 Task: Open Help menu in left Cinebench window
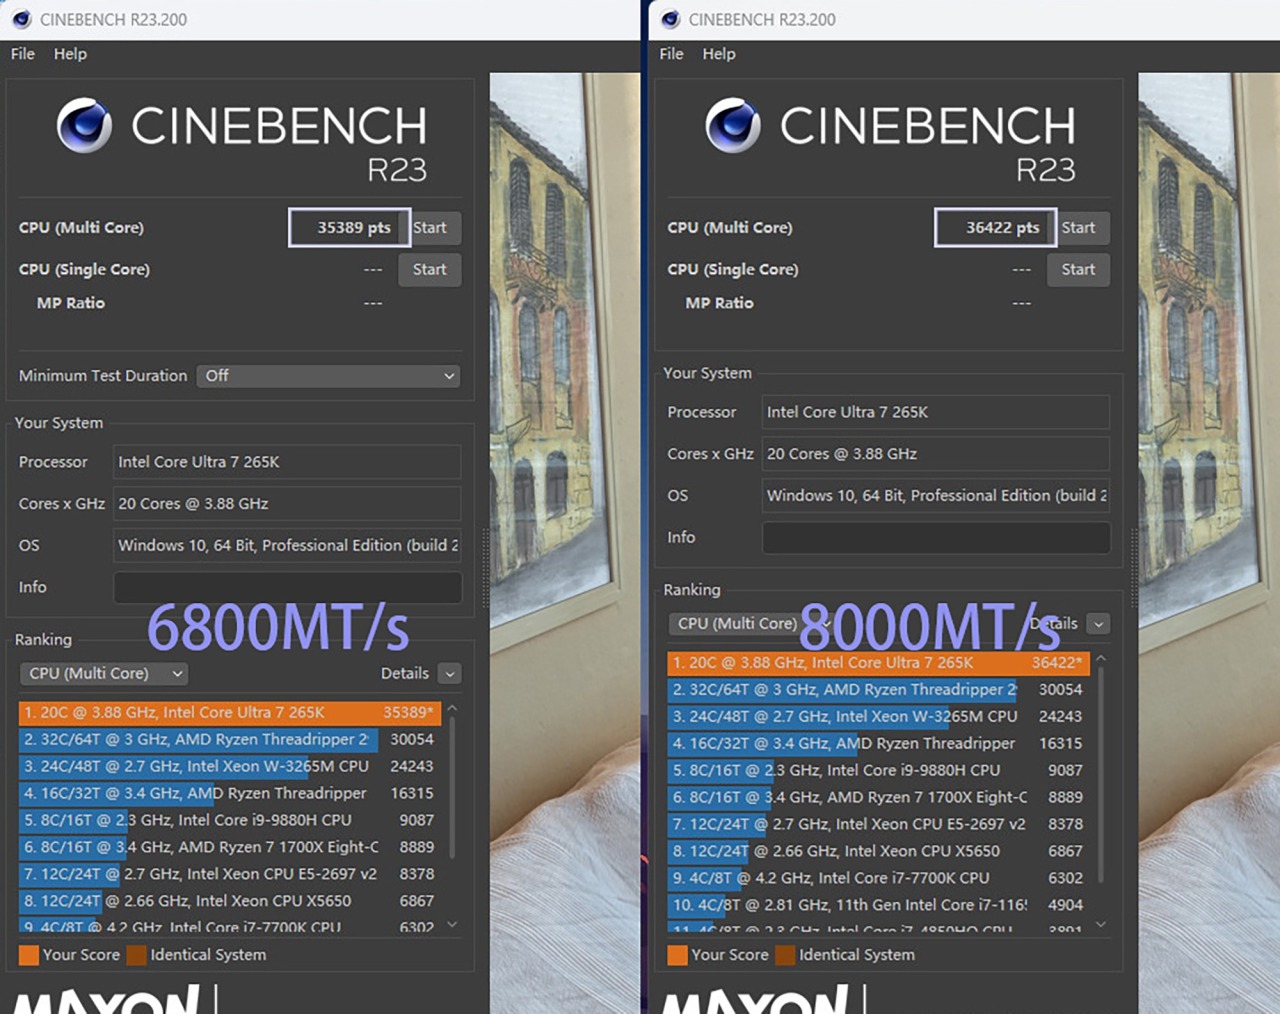point(70,54)
